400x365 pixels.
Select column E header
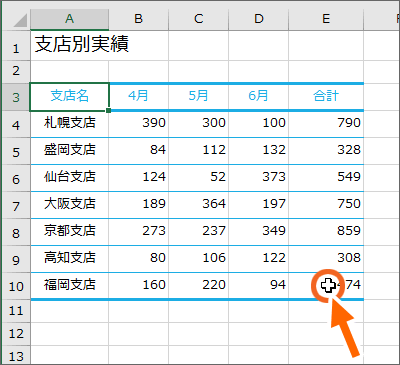click(326, 19)
